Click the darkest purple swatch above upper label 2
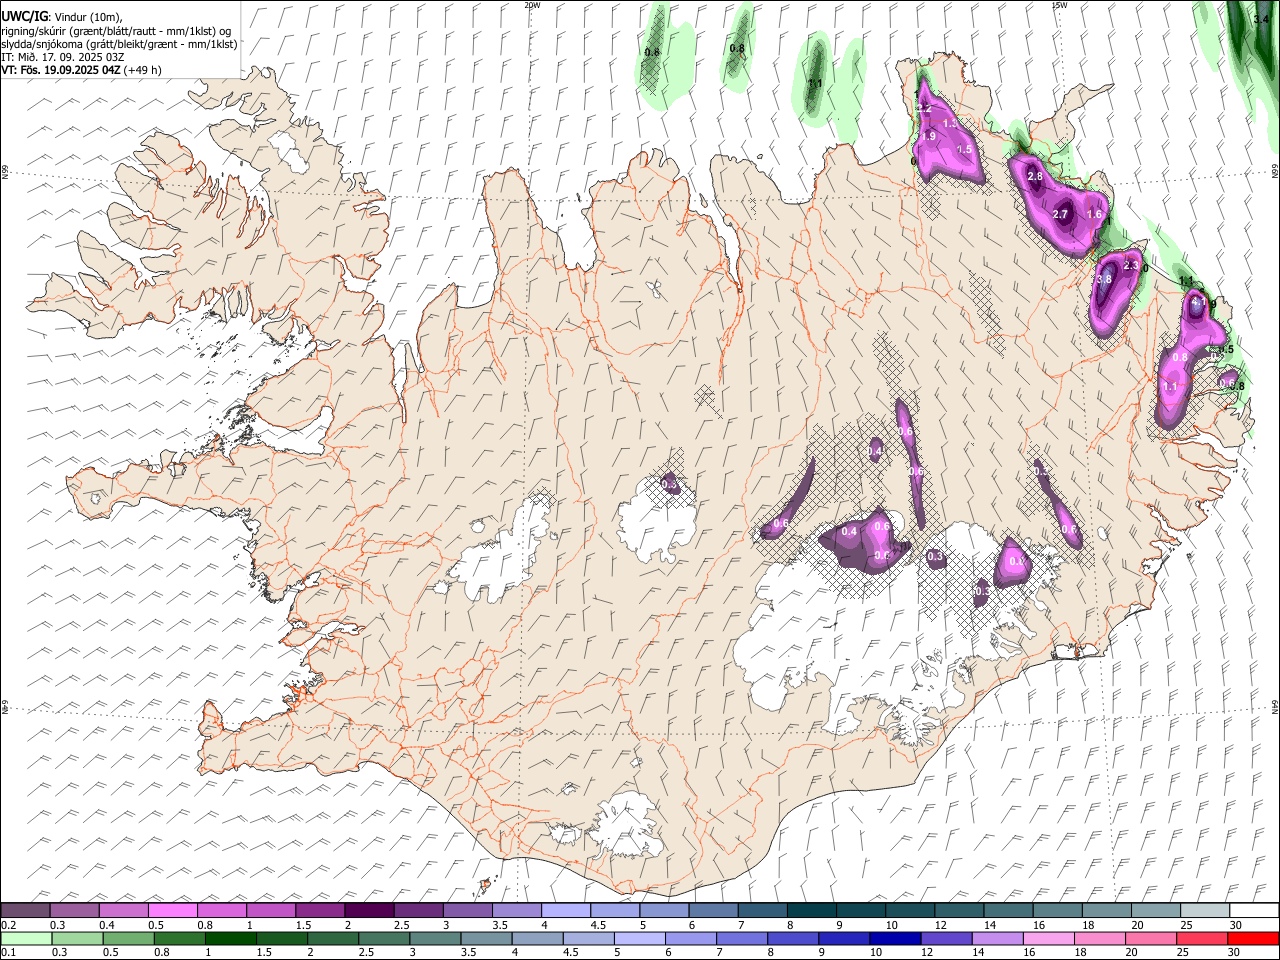 pos(368,910)
